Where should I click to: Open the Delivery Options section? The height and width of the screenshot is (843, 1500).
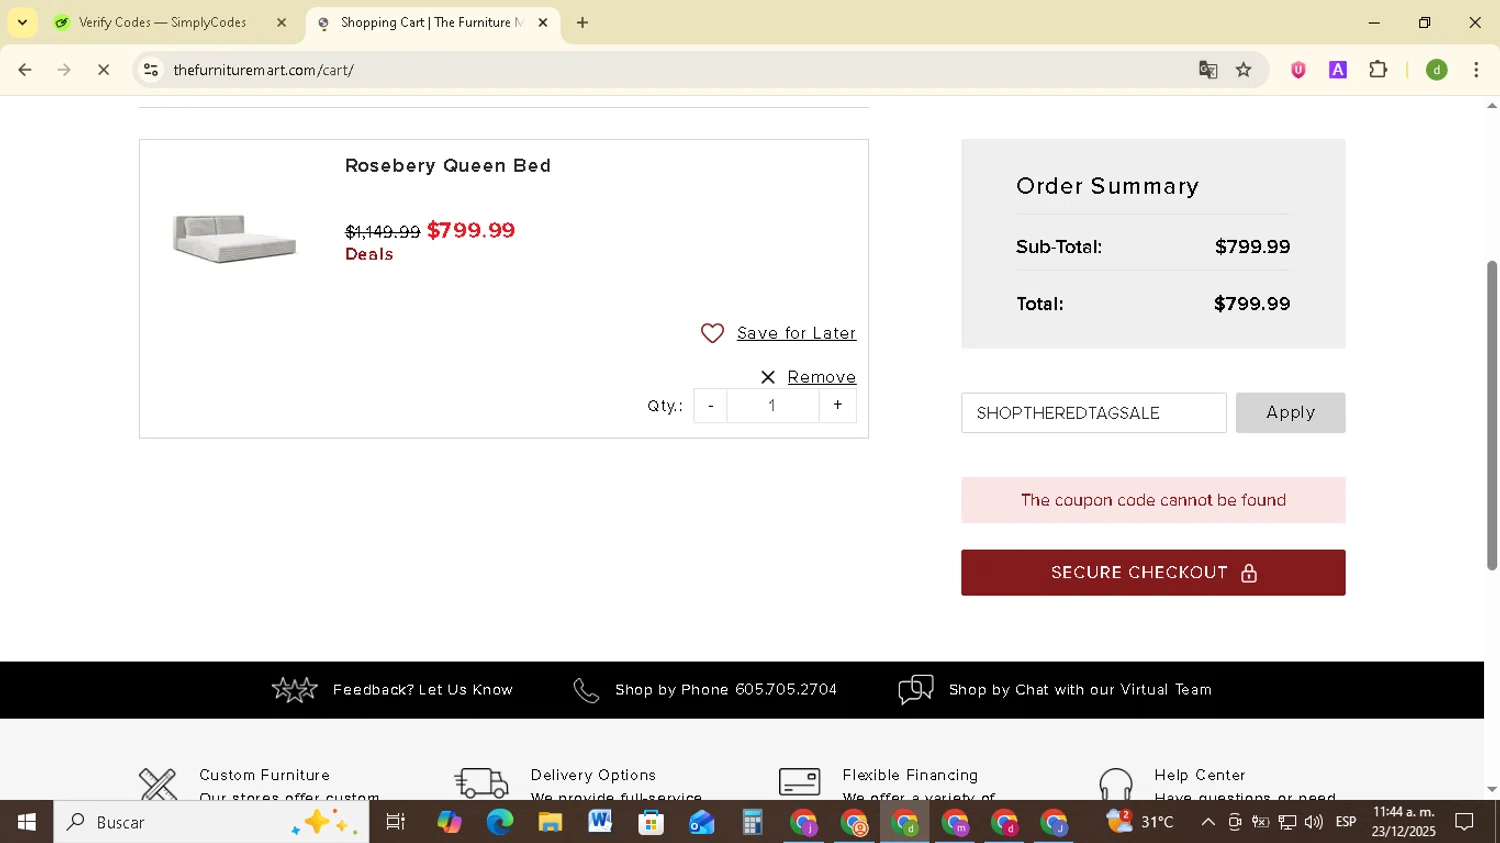coord(593,775)
